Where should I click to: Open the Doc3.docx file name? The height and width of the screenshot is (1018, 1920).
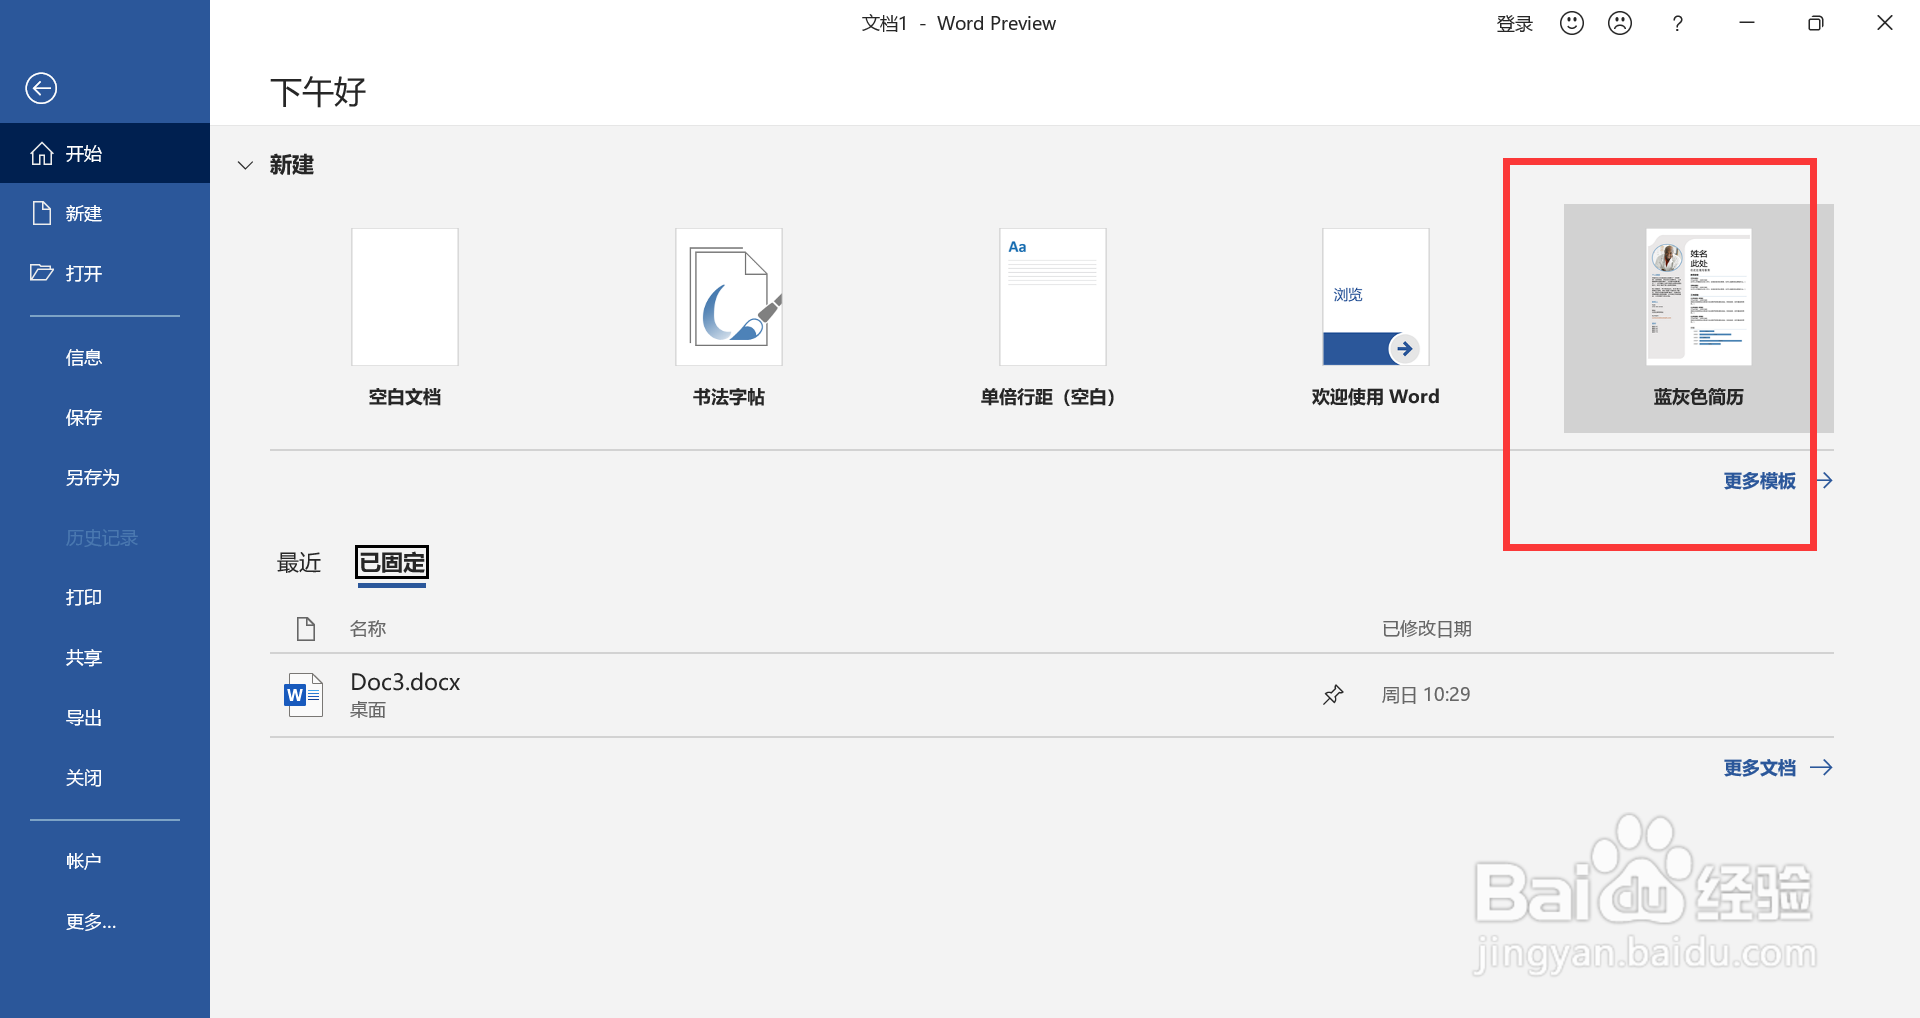point(405,682)
